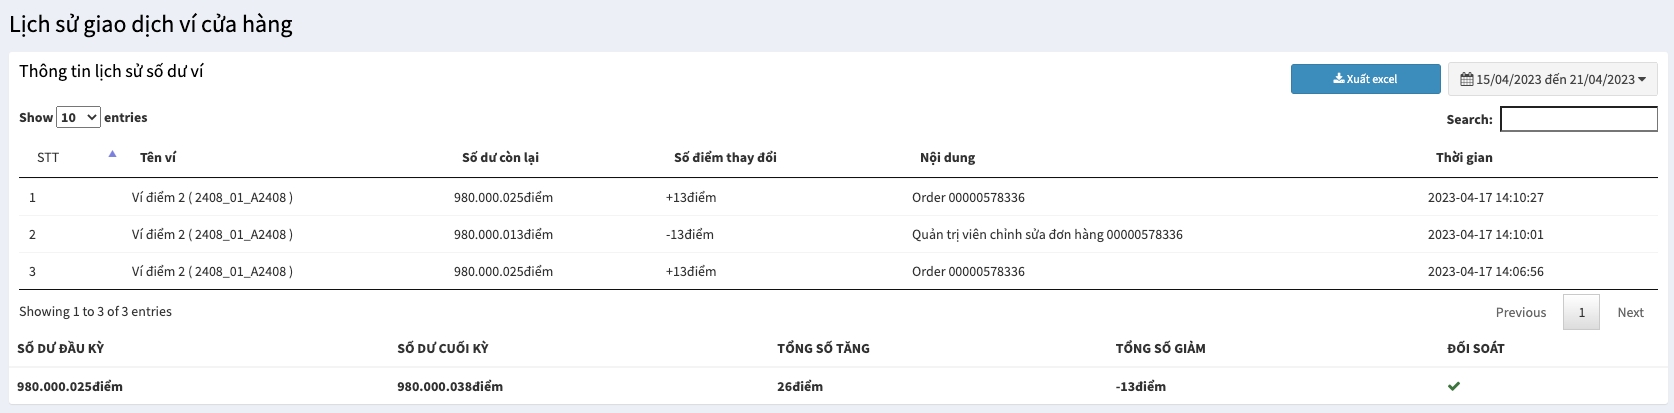
Task: Sort table by Thời gian column
Action: pos(1464,157)
